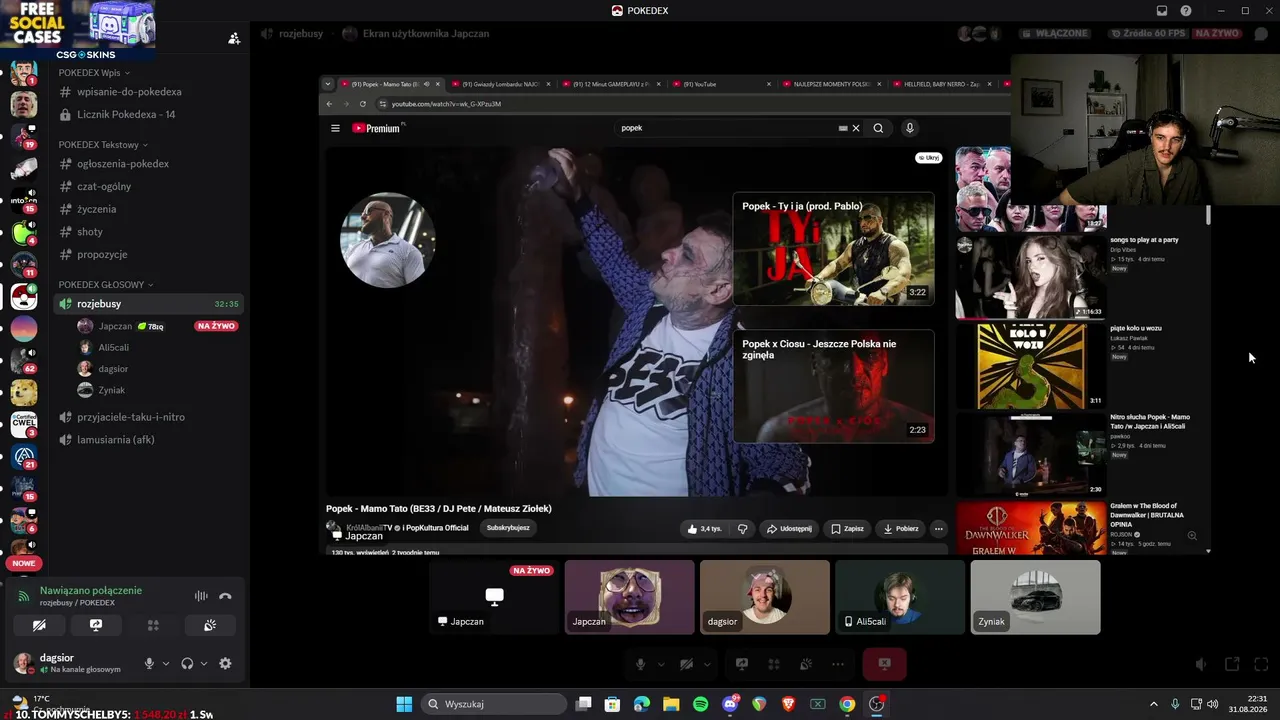Show hidden system tray icons
This screenshot has height=720, width=1280.
[1154, 704]
